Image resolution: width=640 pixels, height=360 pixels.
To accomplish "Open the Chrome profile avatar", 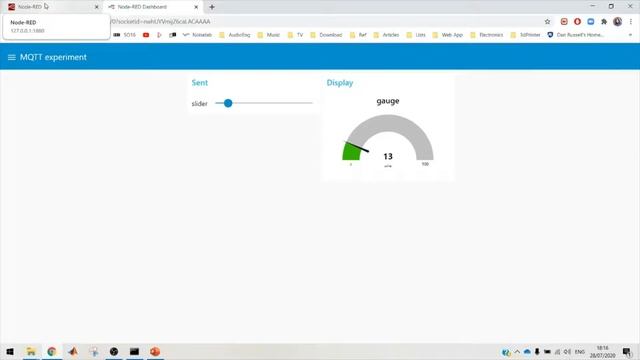I will click(618, 22).
